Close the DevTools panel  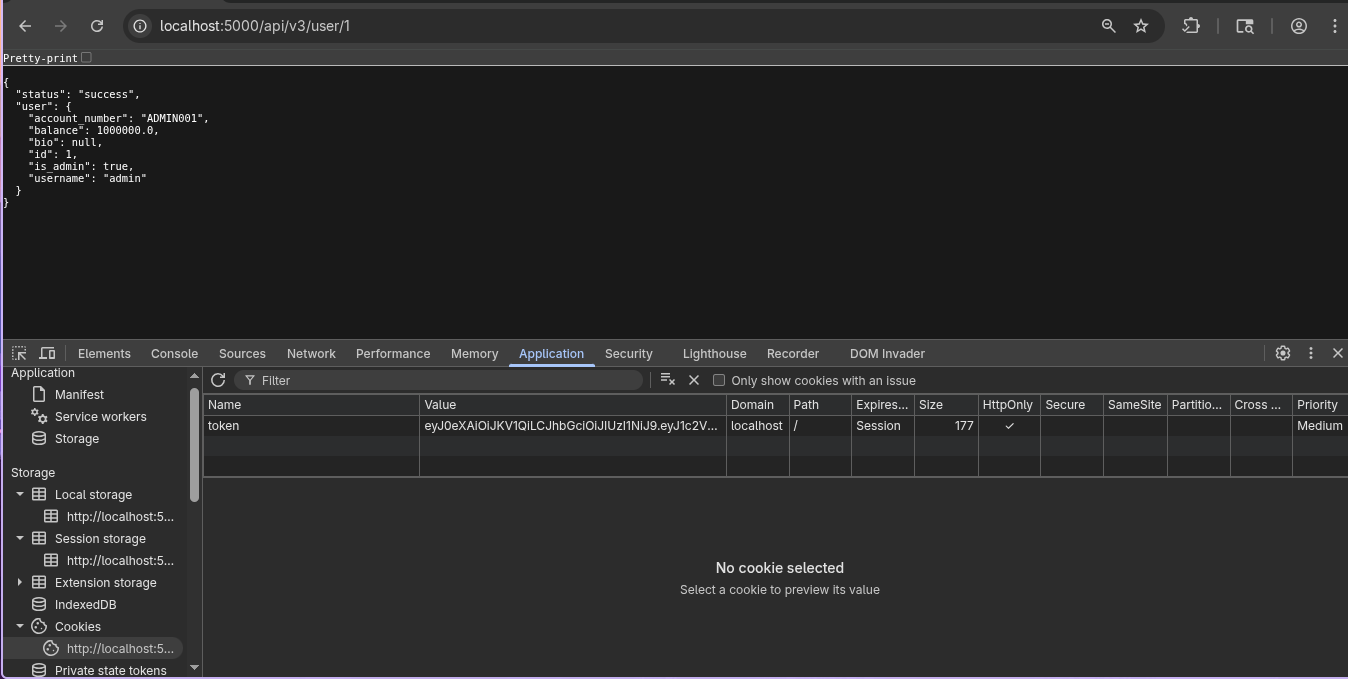pos(1337,353)
